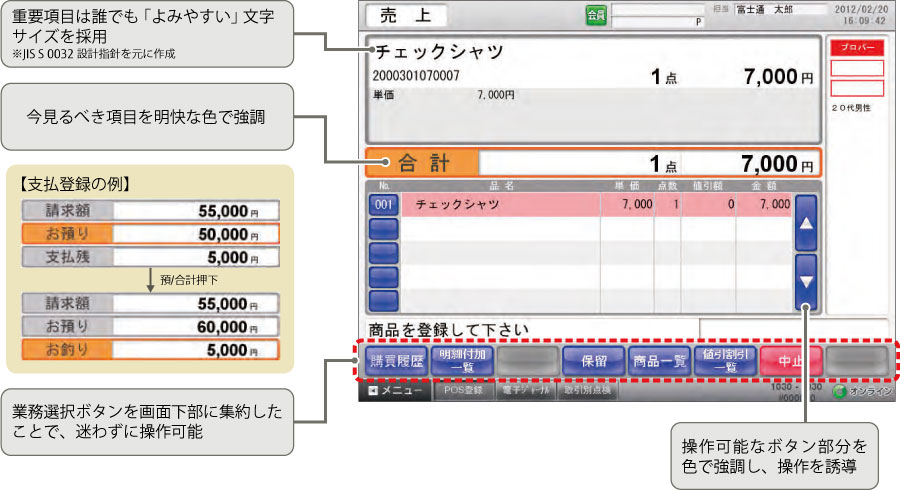Click the member points input field

point(655,21)
